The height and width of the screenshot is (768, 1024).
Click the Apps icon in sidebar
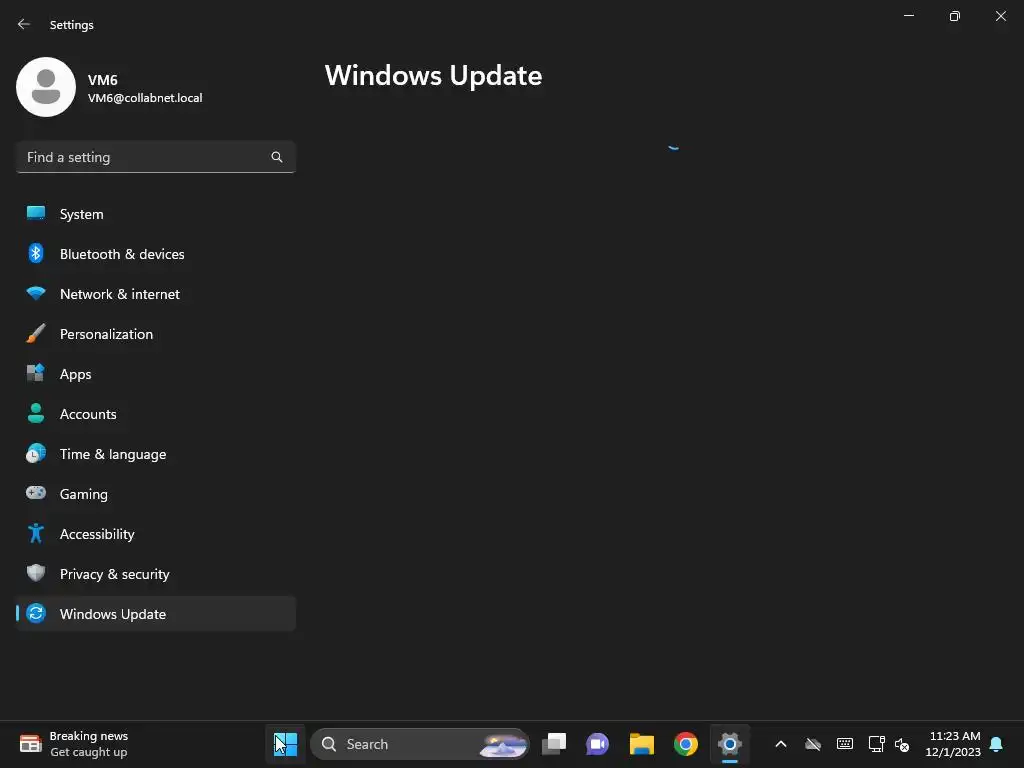(x=36, y=373)
